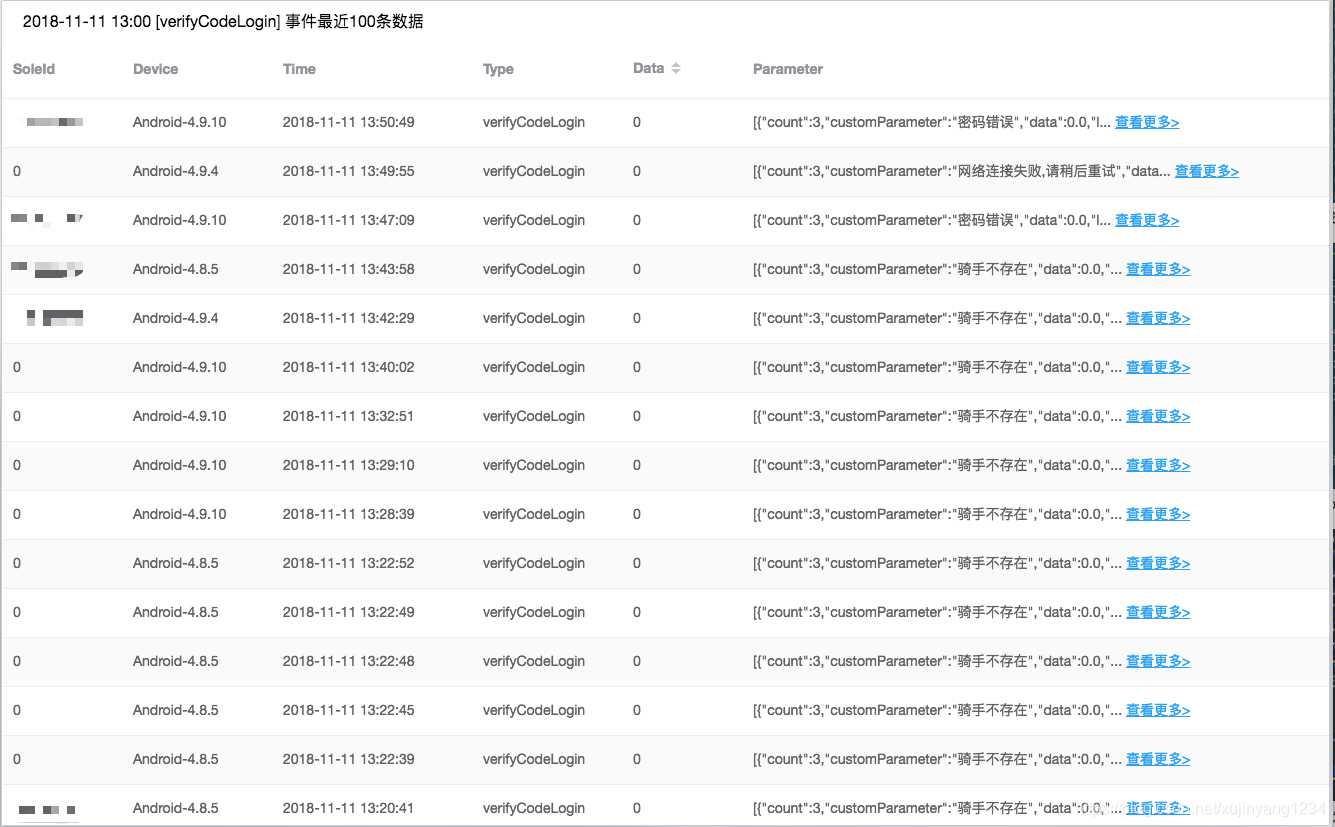This screenshot has width=1335, height=827.
Task: Select the time cell 2018-11-11 13:47:09
Action: pos(348,220)
